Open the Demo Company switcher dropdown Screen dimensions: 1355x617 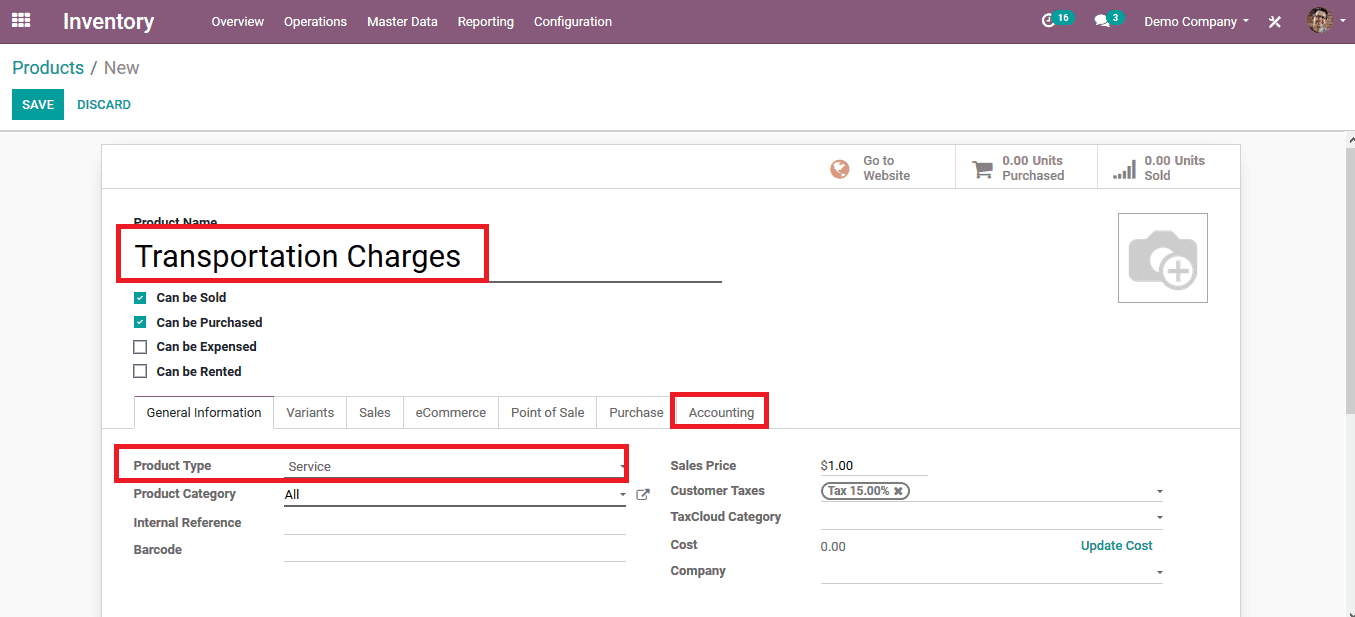point(1196,21)
